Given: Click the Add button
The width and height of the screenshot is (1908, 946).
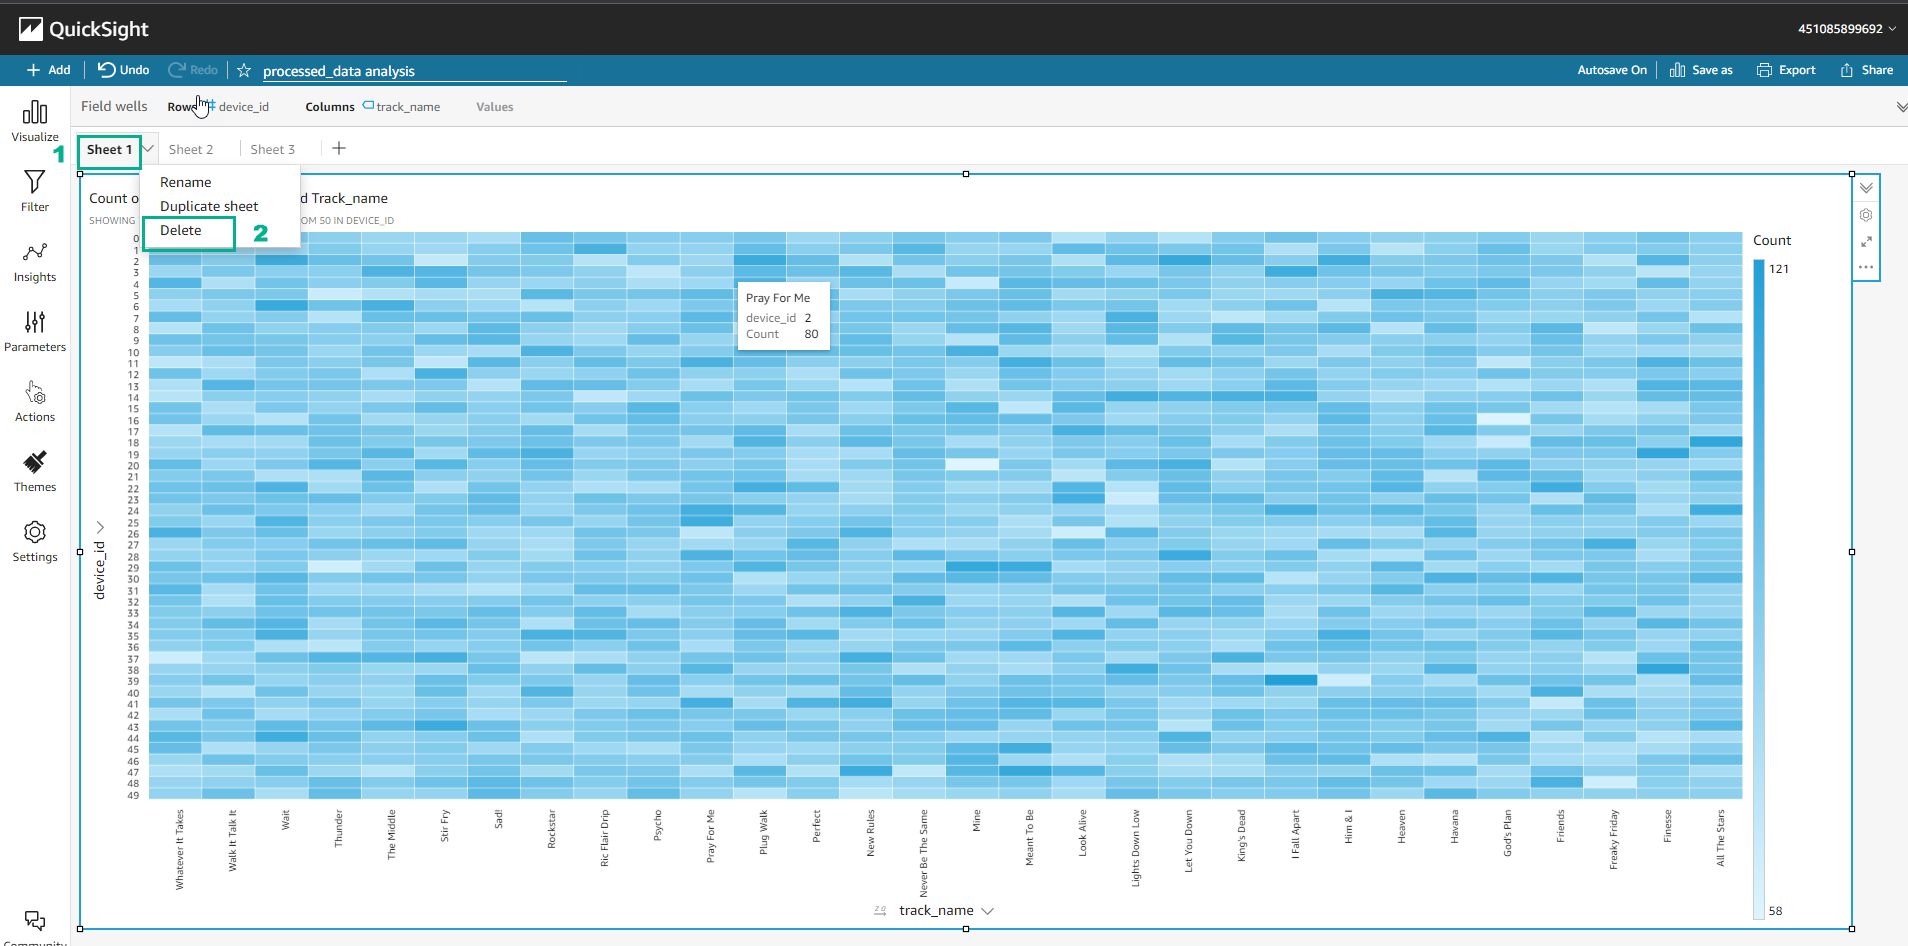Looking at the screenshot, I should (49, 70).
